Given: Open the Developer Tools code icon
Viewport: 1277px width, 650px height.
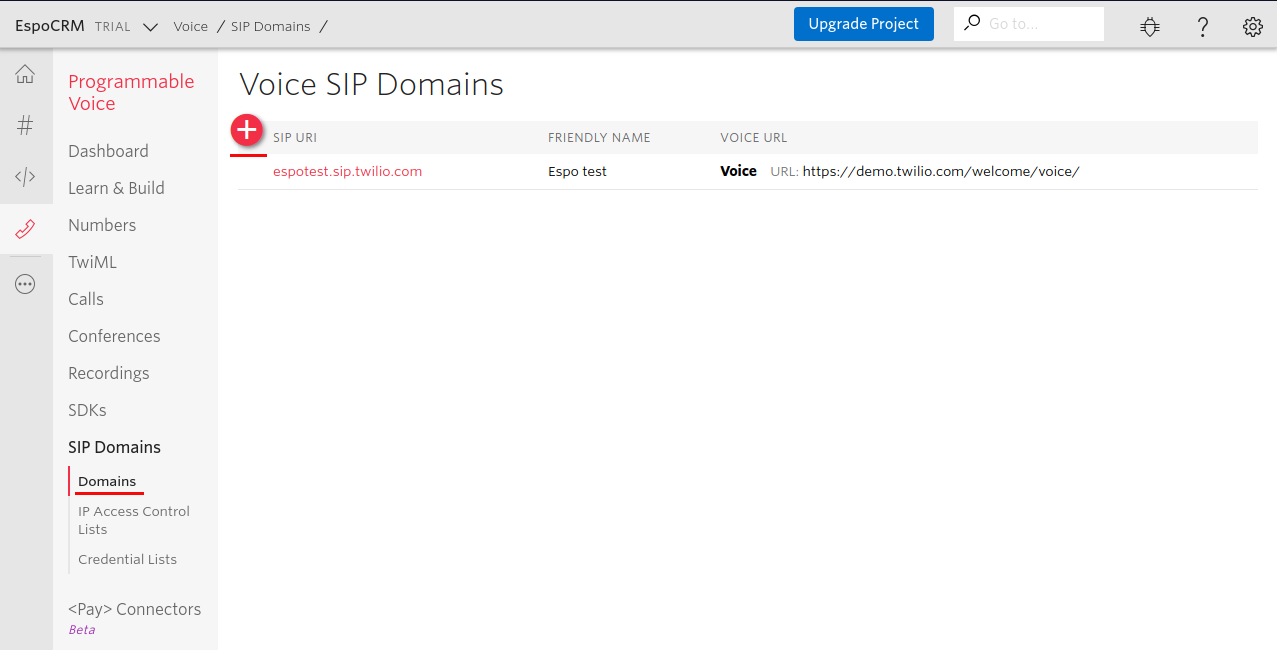Looking at the screenshot, I should pos(24,177).
